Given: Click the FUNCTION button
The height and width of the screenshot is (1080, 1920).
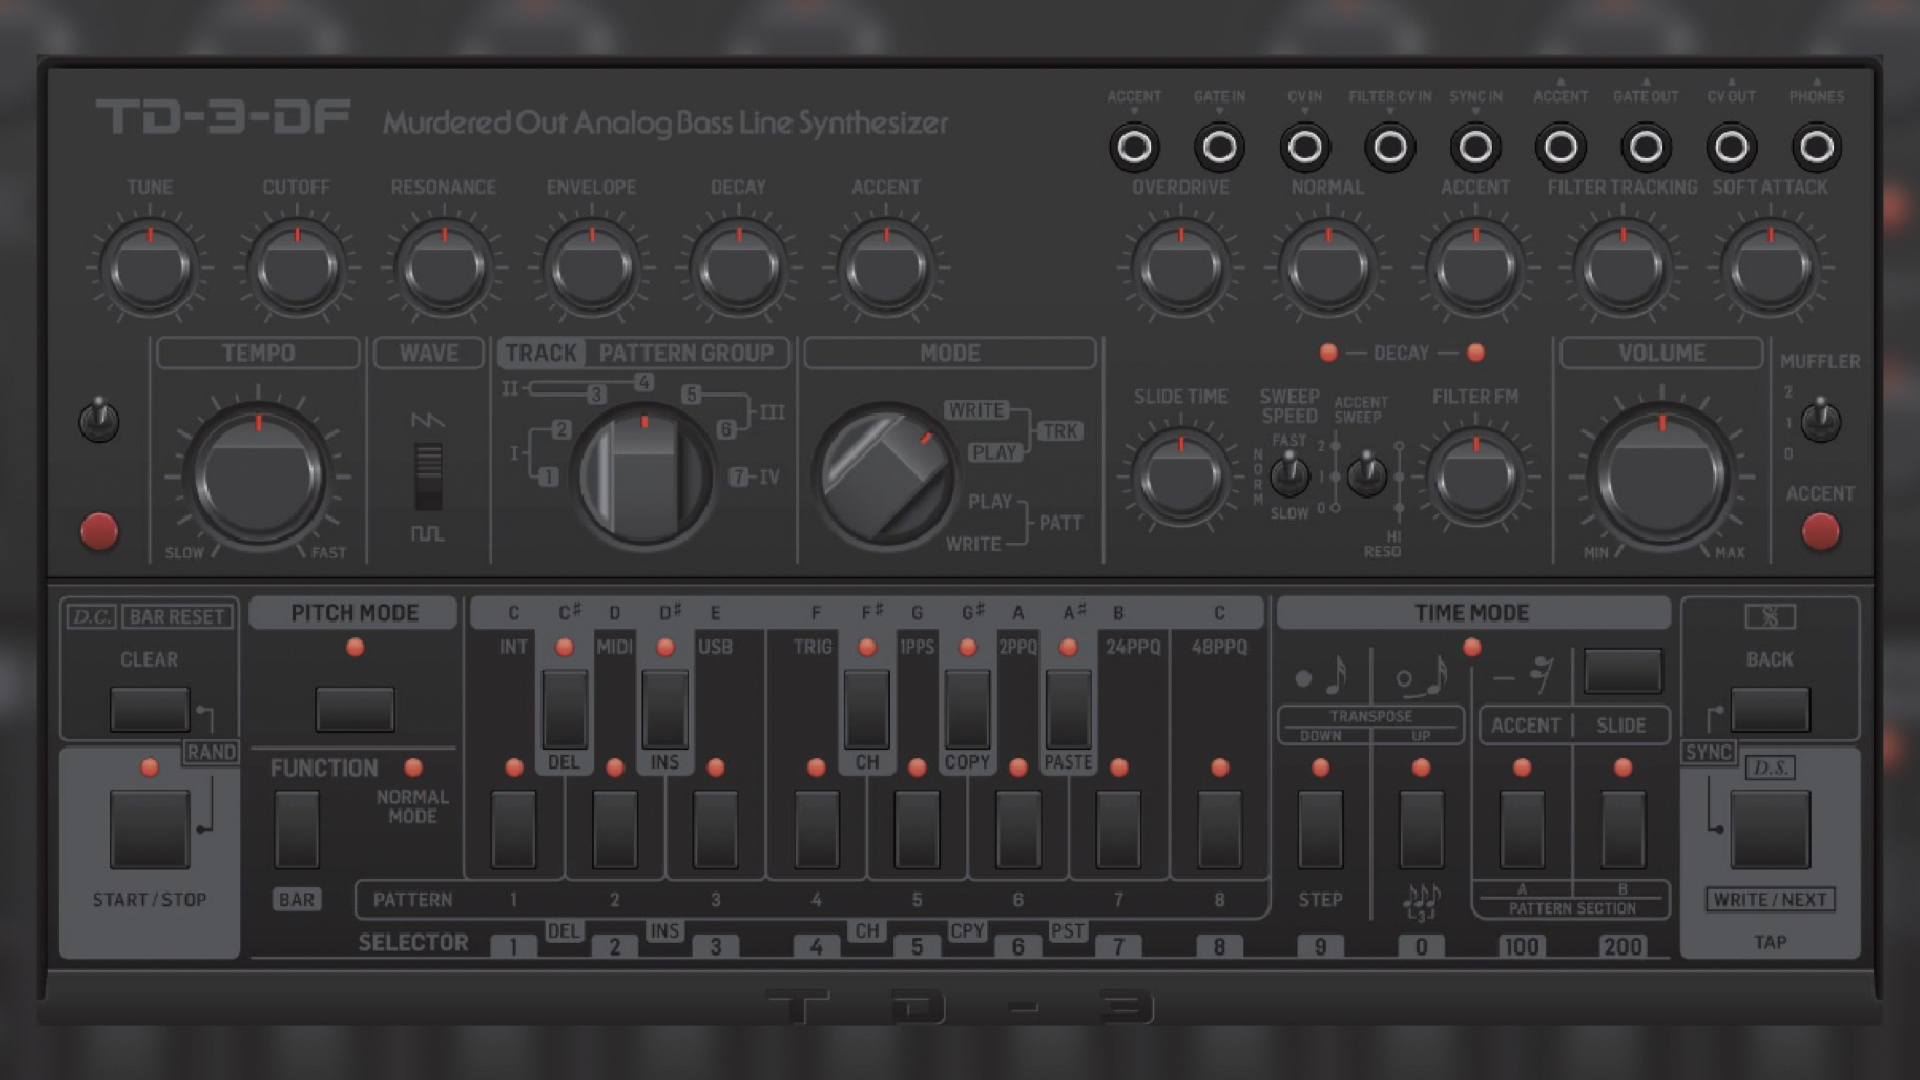Looking at the screenshot, I should tap(297, 829).
